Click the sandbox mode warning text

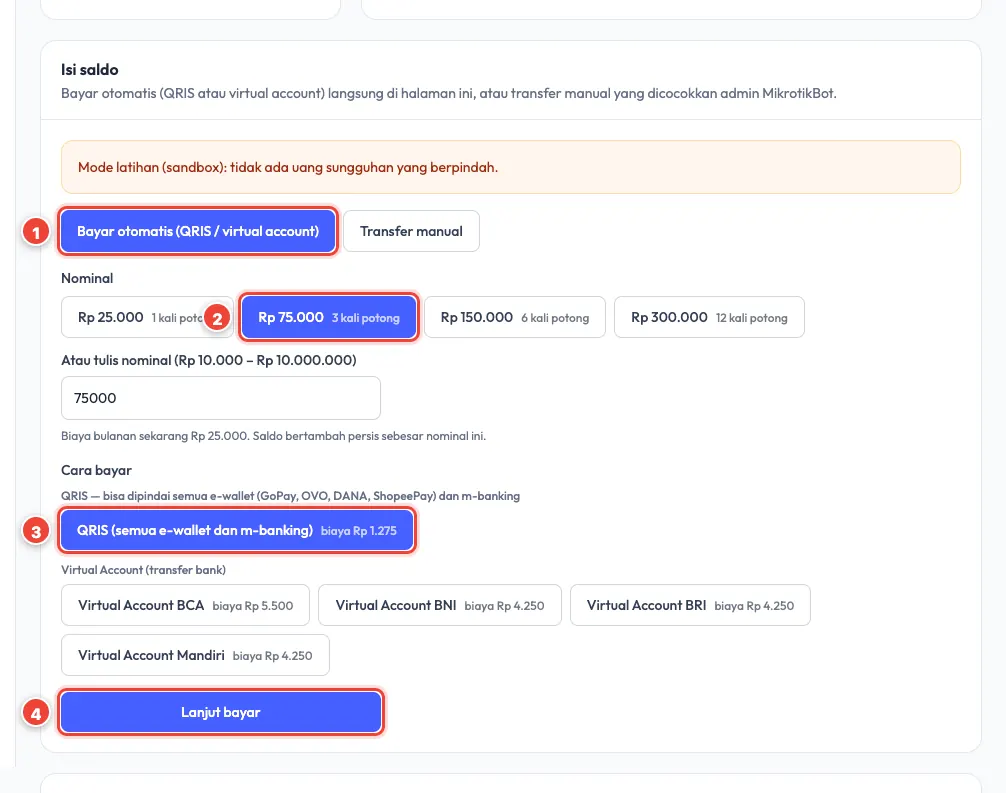(288, 167)
